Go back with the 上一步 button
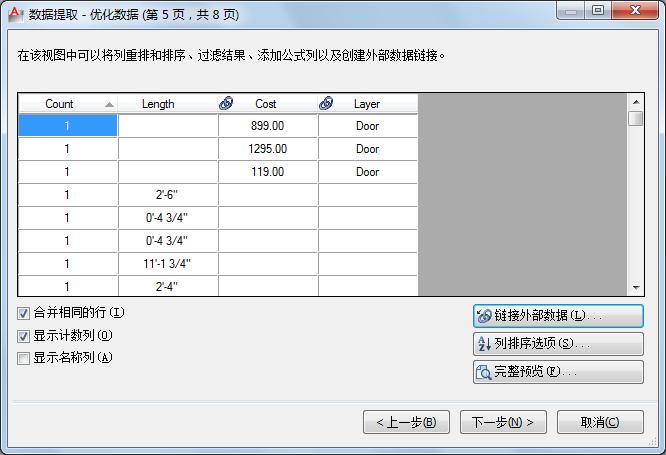The height and width of the screenshot is (455, 666). (x=406, y=422)
